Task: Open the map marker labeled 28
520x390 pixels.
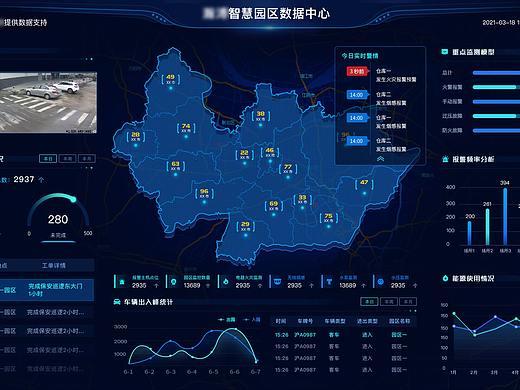Action: 135,137
